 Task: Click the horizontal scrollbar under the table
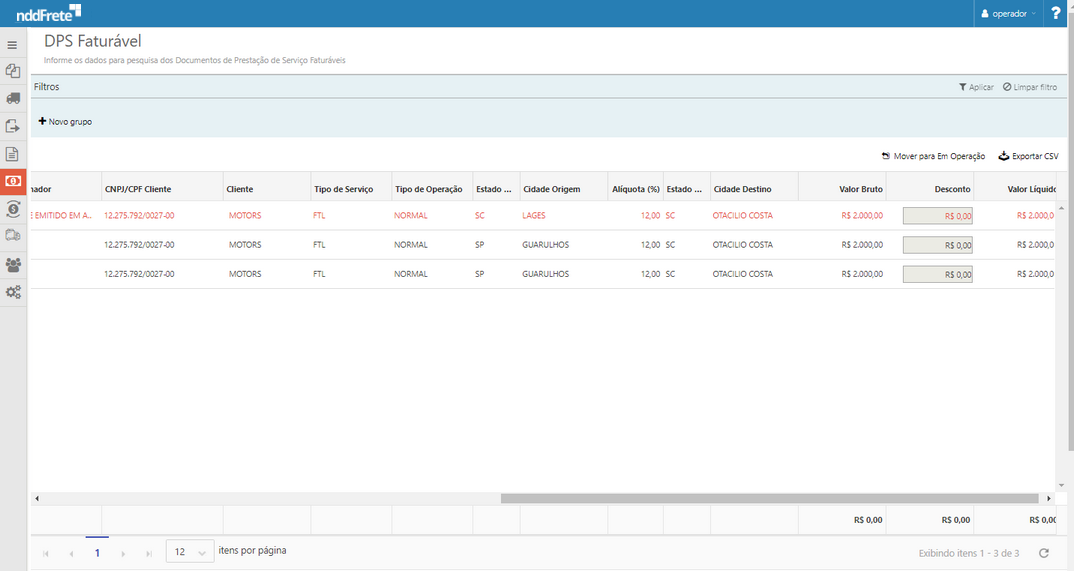(769, 498)
